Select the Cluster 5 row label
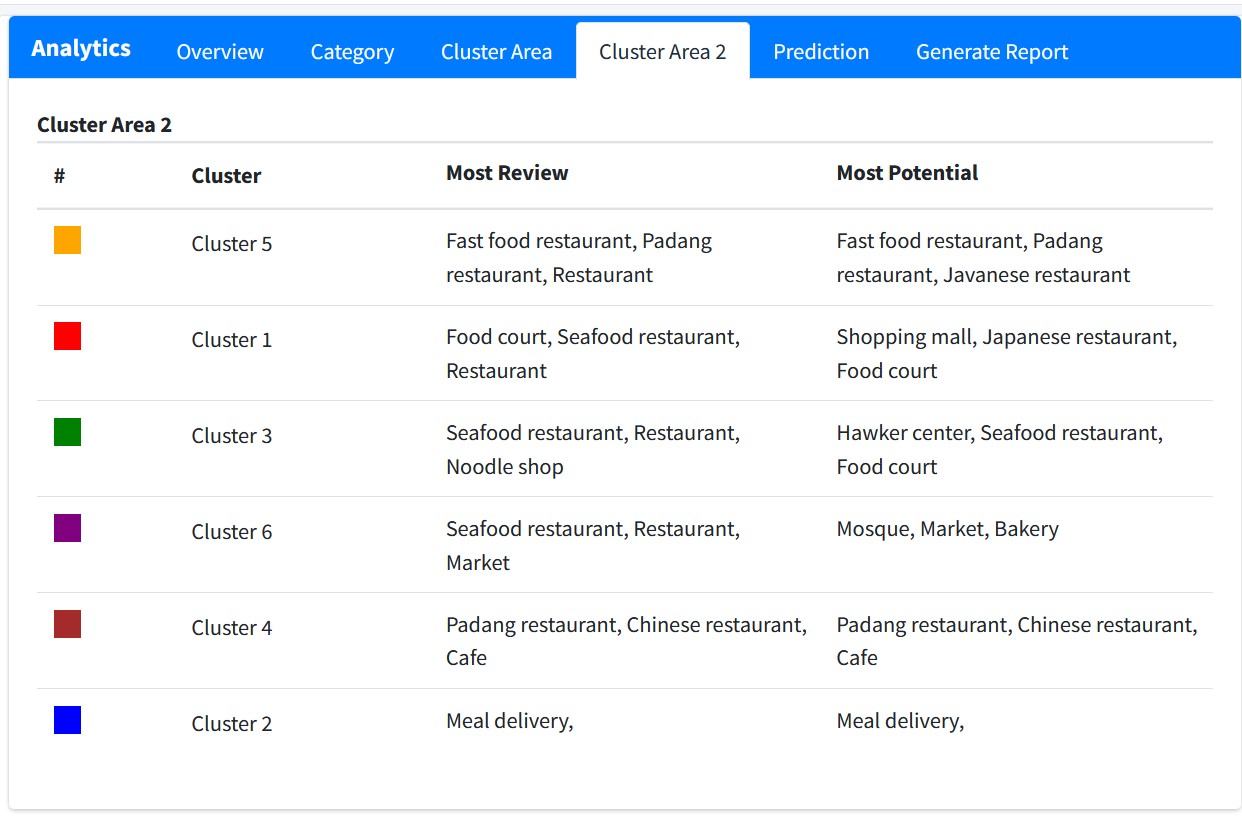Viewport: 1242px width, 820px height. click(x=232, y=244)
